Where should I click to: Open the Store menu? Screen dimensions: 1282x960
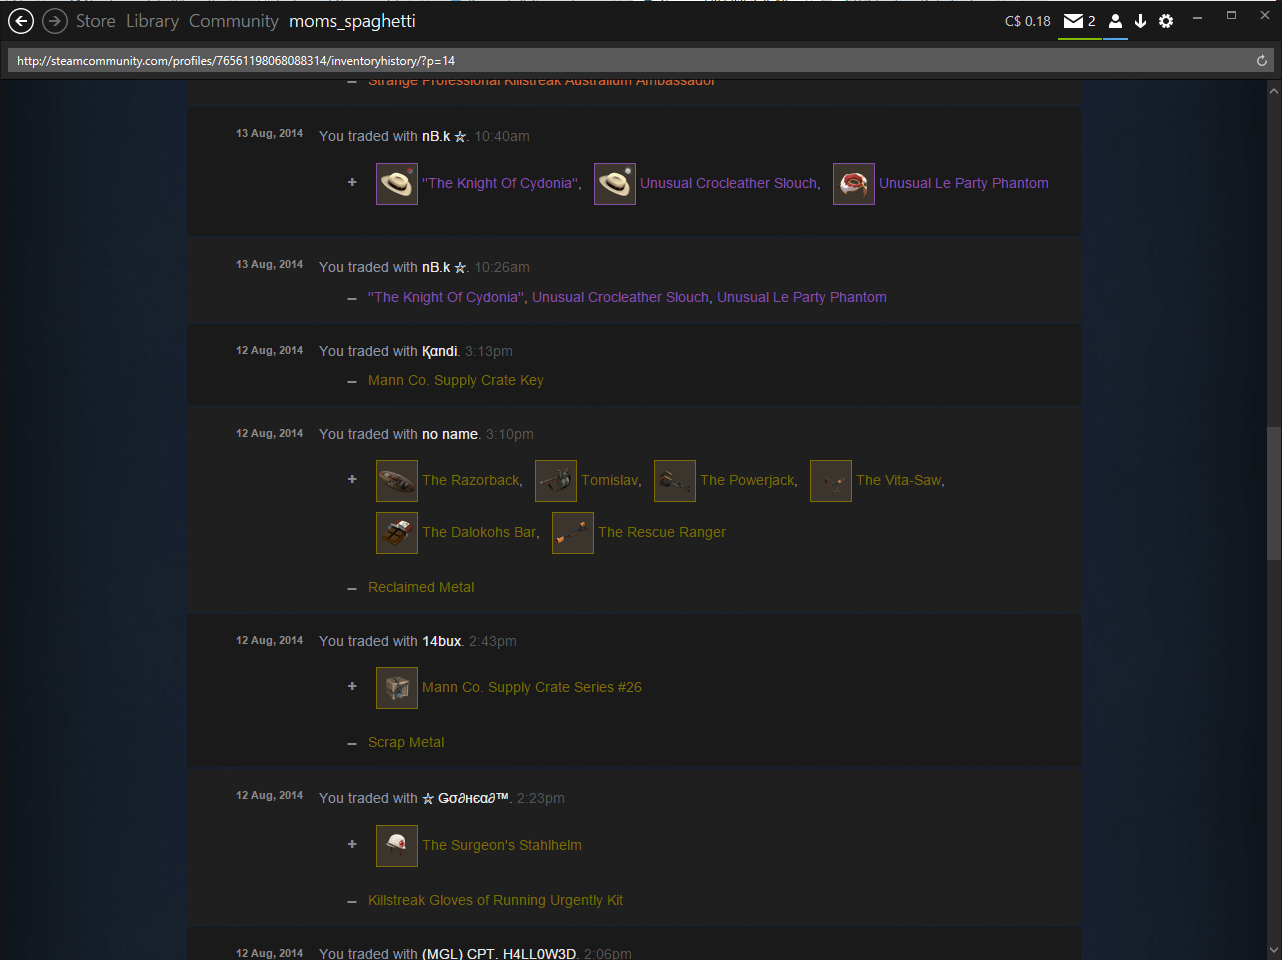click(95, 21)
